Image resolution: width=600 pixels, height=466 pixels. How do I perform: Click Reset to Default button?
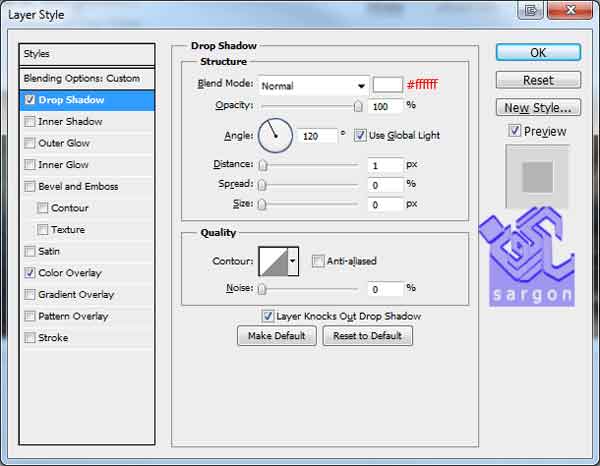click(367, 336)
